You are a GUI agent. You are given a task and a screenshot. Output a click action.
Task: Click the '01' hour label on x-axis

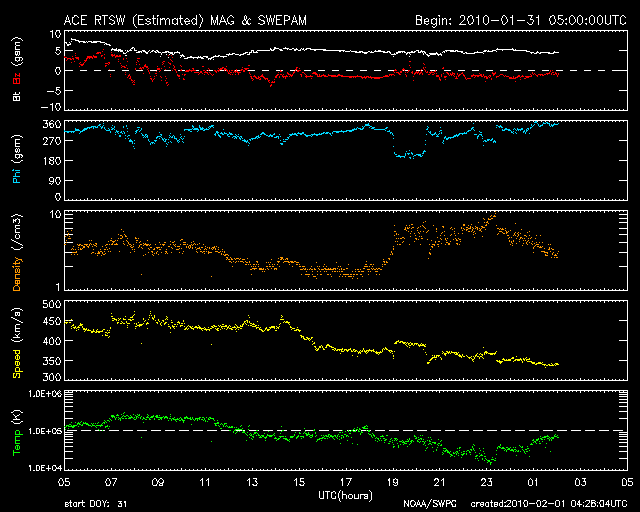tap(533, 482)
